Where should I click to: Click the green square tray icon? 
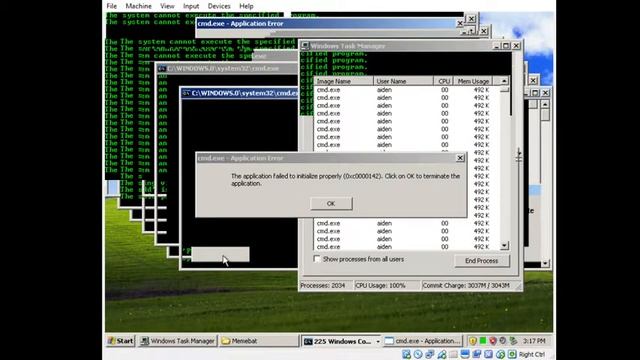point(482,341)
